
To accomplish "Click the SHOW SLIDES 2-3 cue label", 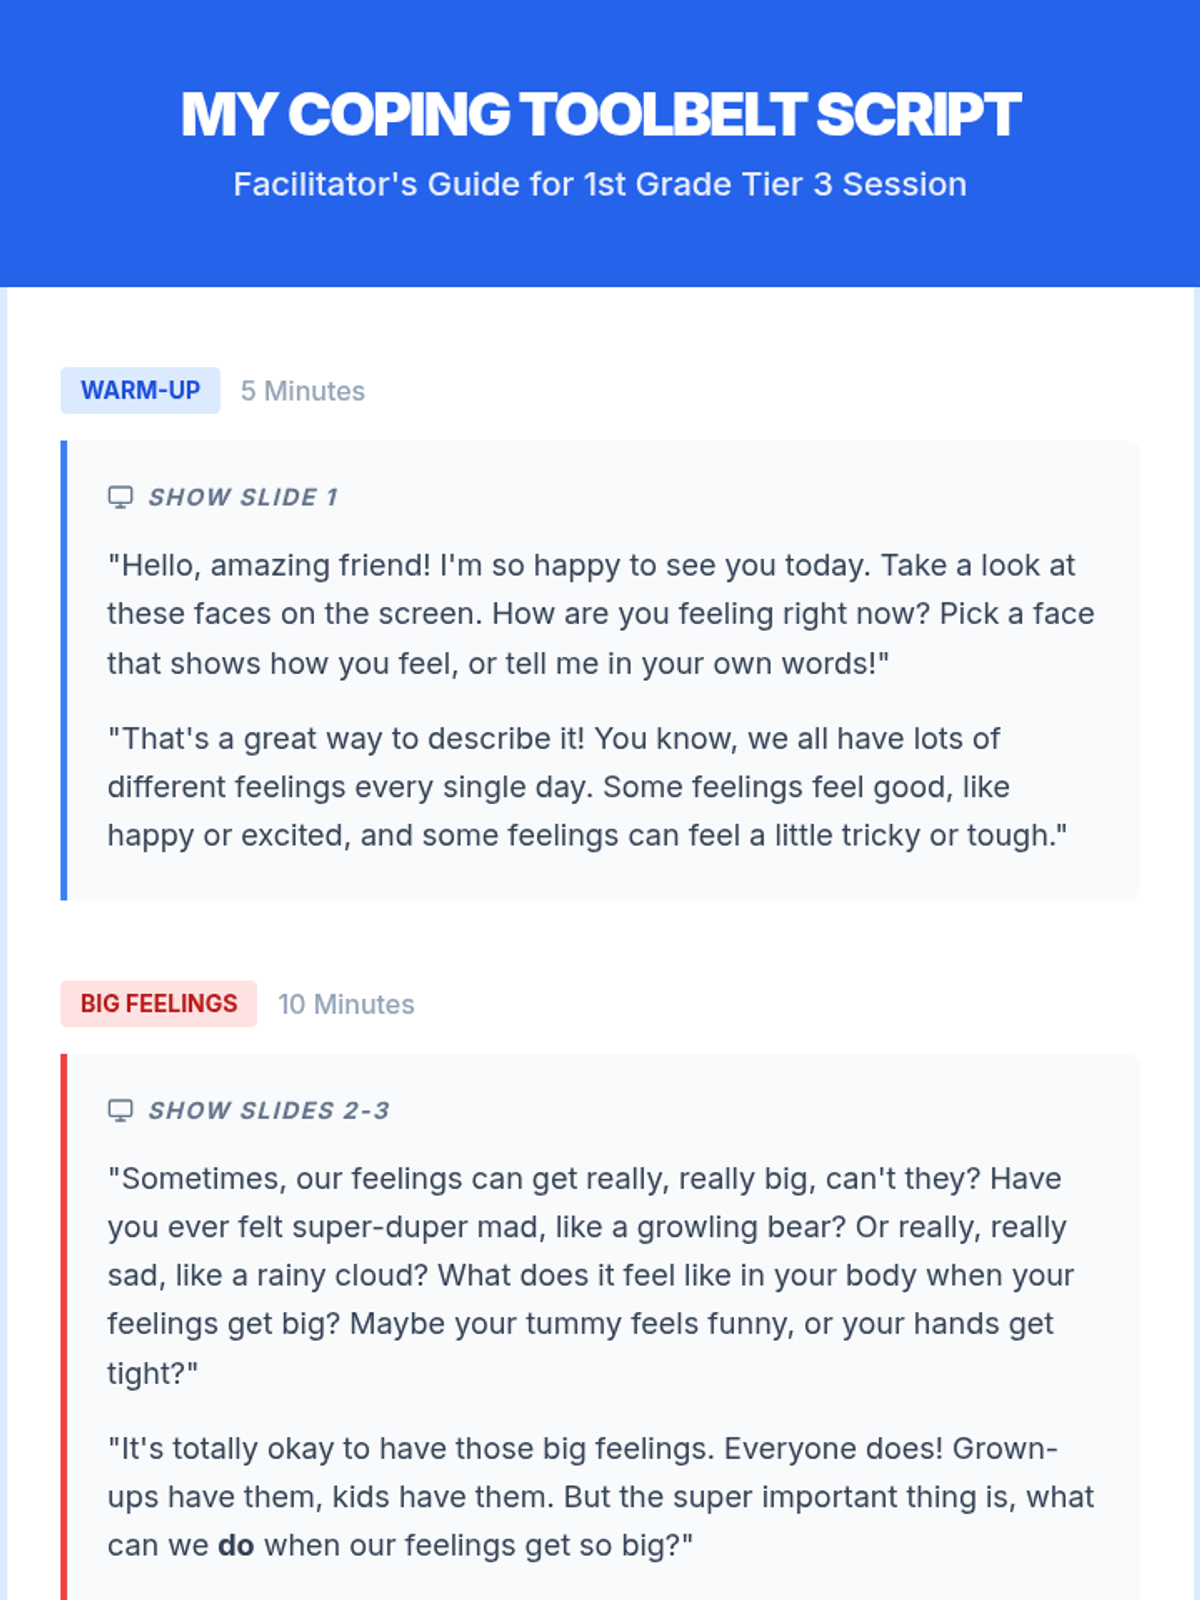I will [x=269, y=1110].
